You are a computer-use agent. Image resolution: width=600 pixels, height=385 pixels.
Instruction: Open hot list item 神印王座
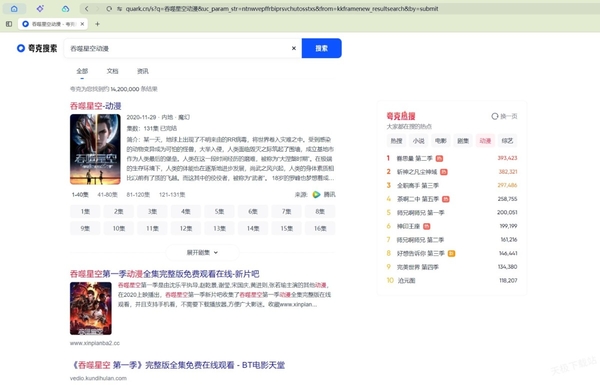click(x=408, y=226)
